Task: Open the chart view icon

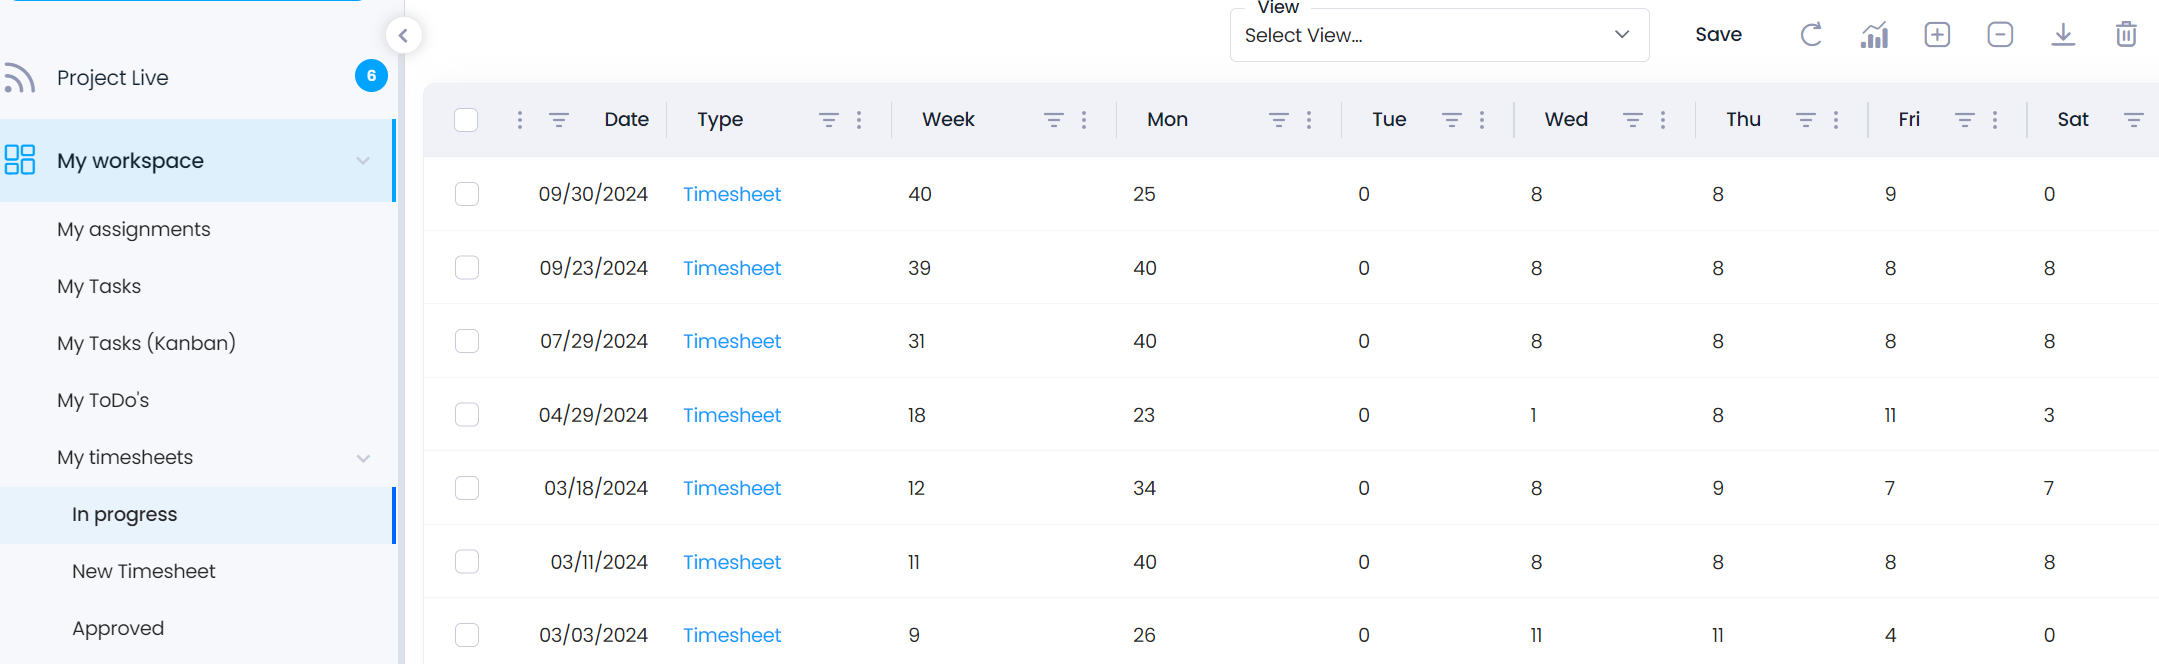Action: 1874,35
